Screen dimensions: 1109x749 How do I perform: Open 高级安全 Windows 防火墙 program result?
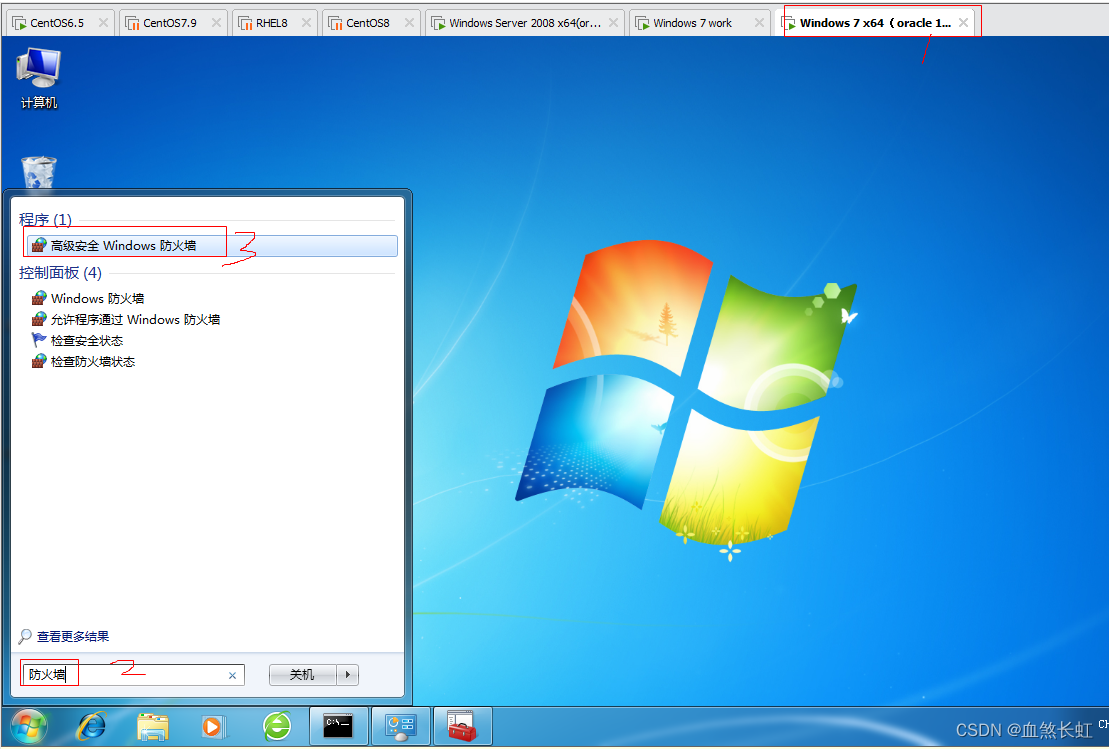coord(212,245)
